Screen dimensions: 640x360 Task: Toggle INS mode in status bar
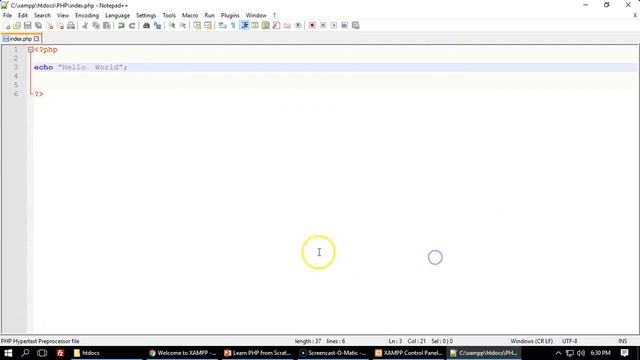coord(622,341)
